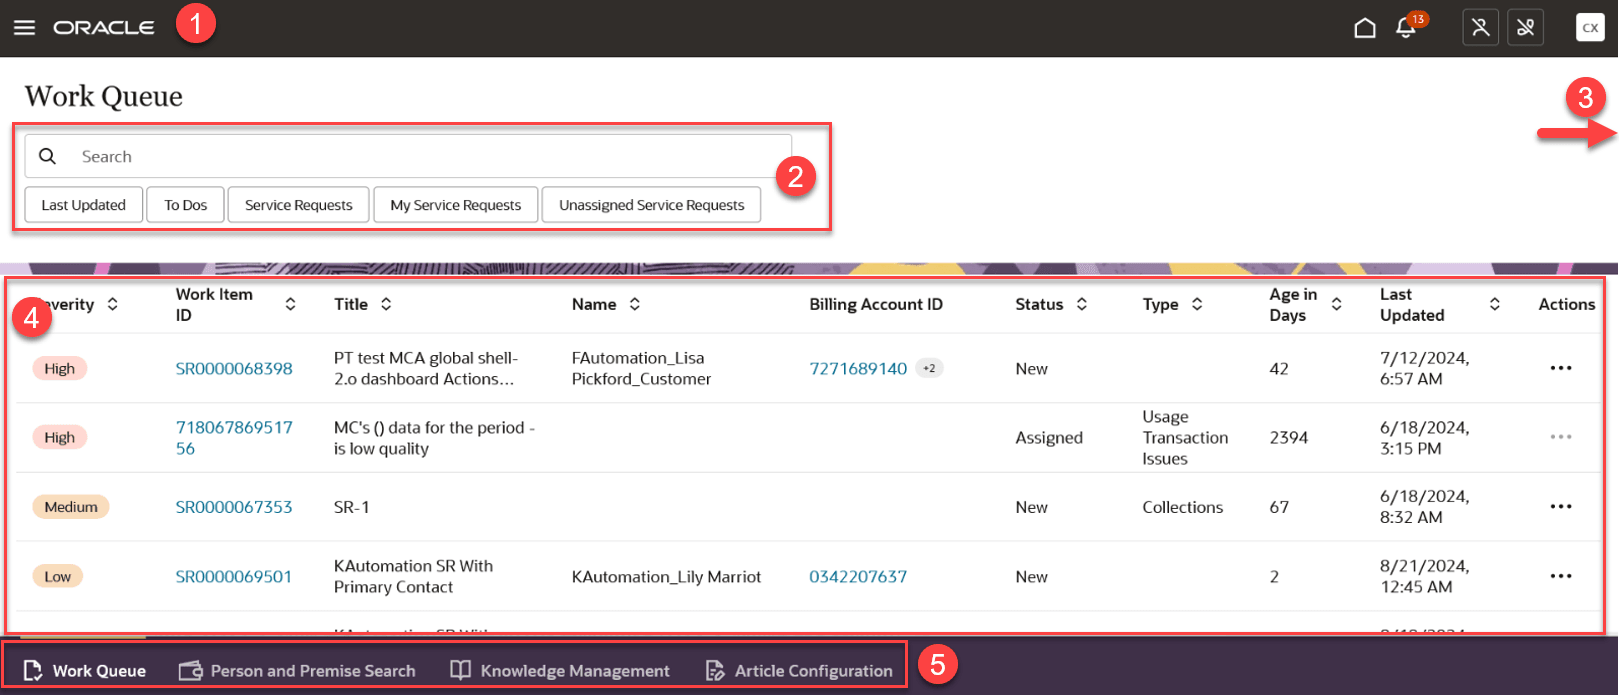
Task: Sort by the Severity column
Action: pyautogui.click(x=112, y=304)
